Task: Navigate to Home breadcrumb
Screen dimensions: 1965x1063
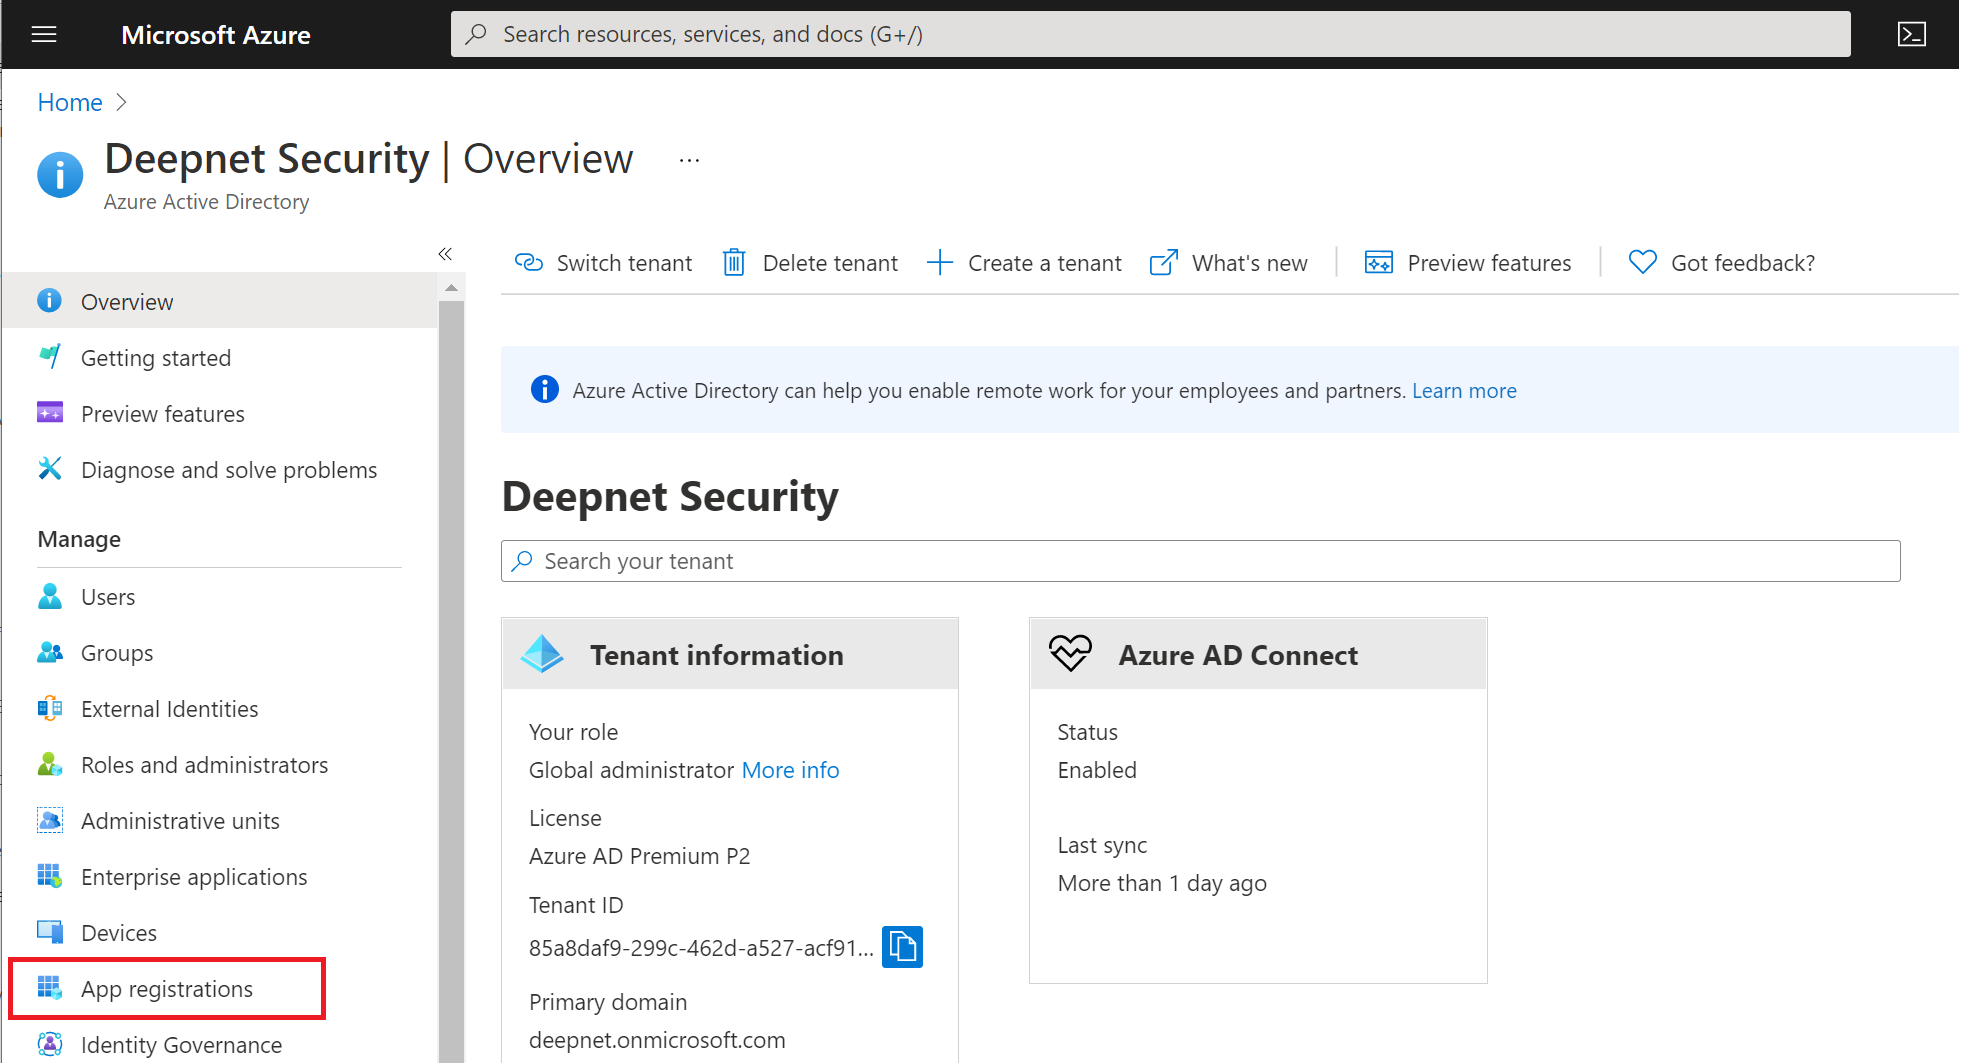Action: (x=70, y=103)
